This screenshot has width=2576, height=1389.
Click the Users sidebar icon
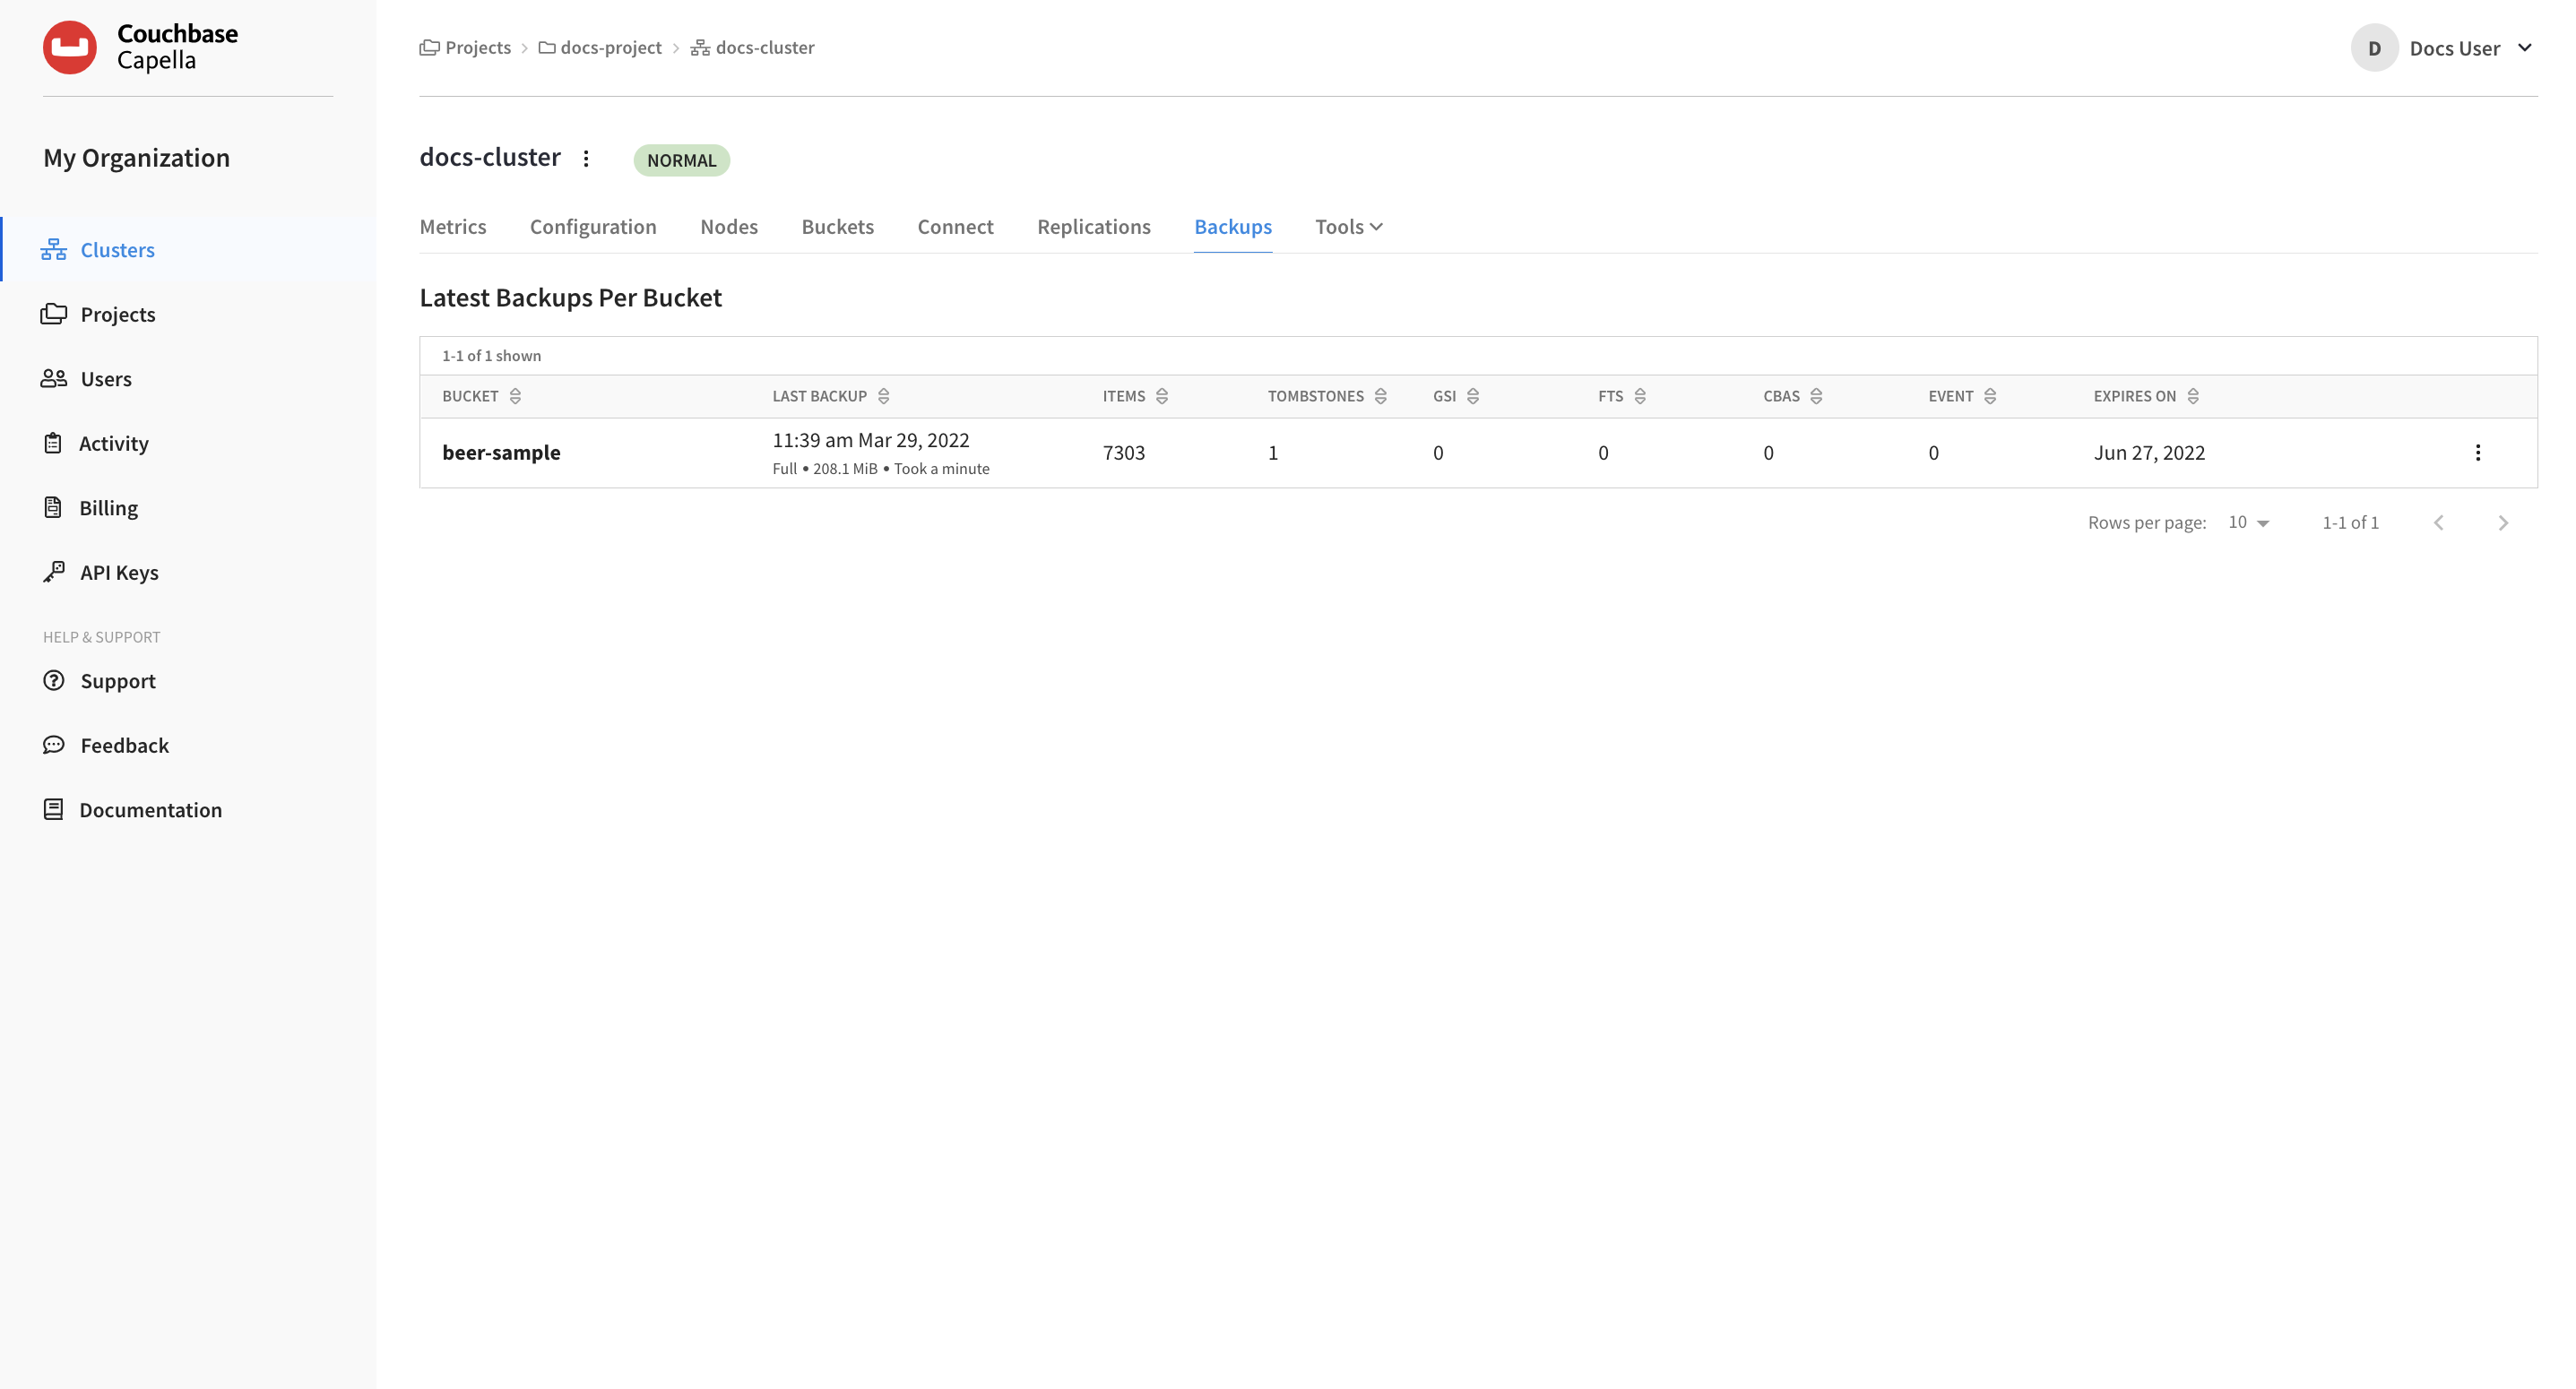(x=53, y=378)
